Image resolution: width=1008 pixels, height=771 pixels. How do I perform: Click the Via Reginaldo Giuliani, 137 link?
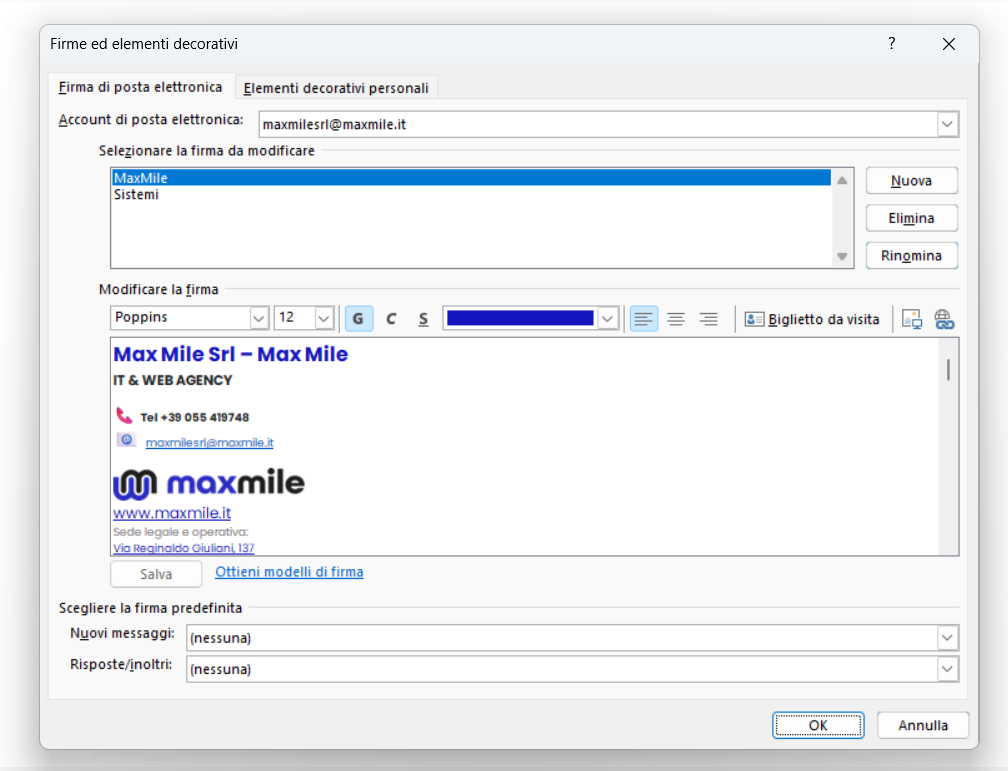[184, 548]
